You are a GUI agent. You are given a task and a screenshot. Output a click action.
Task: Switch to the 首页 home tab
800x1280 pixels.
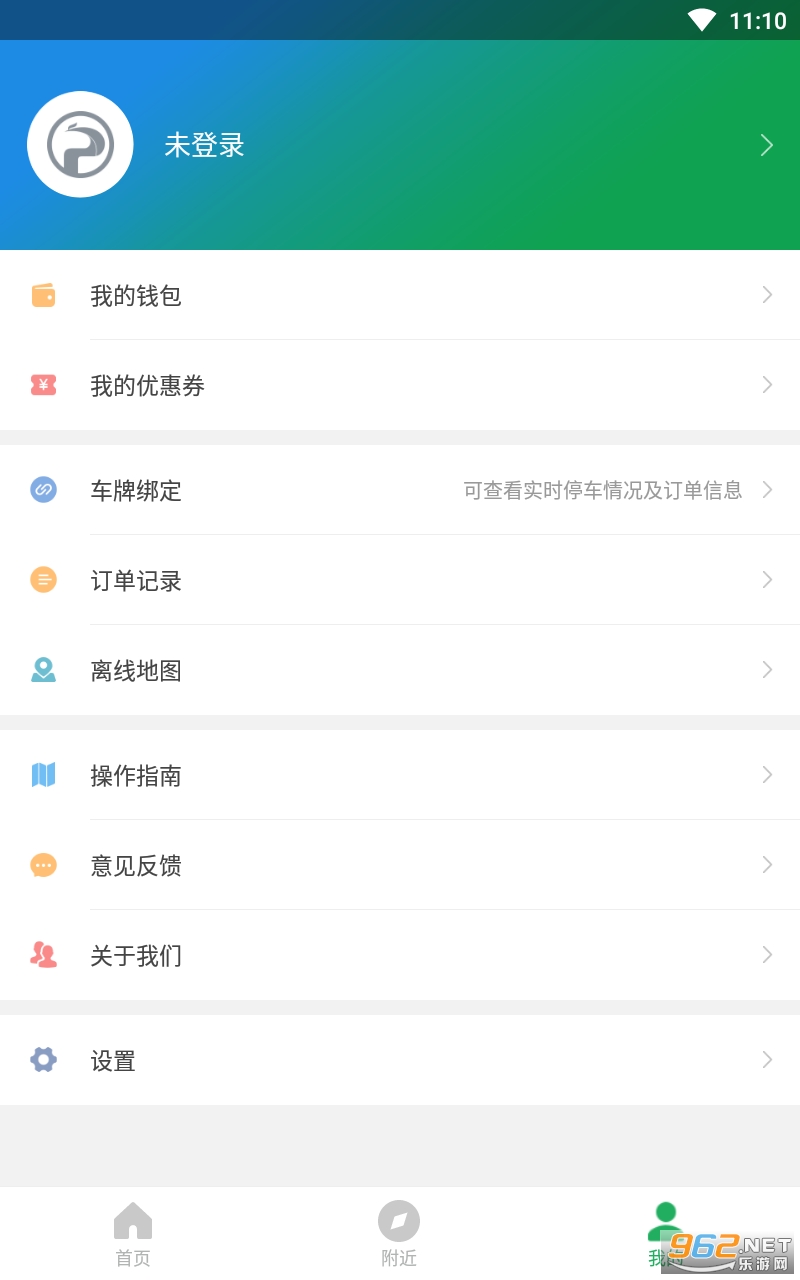click(133, 1235)
